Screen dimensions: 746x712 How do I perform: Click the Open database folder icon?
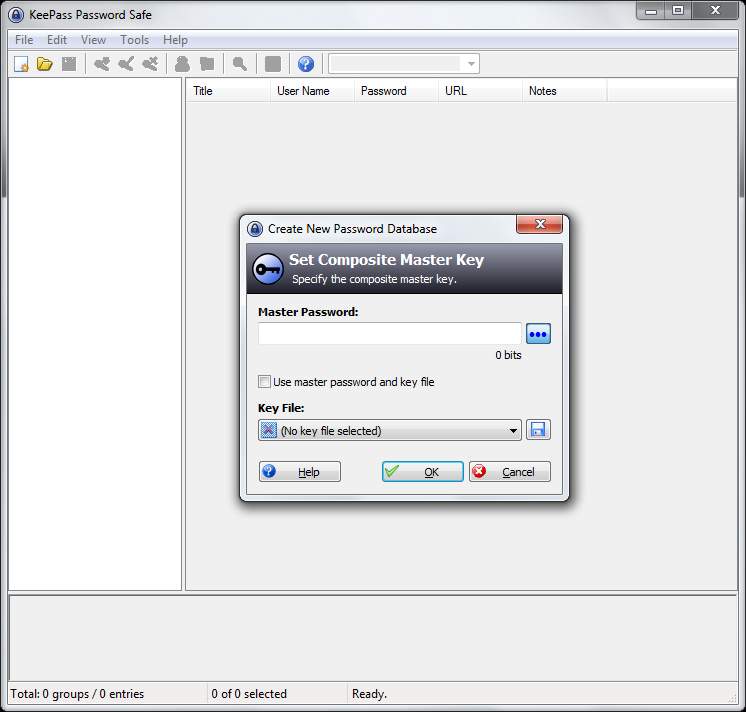[45, 64]
